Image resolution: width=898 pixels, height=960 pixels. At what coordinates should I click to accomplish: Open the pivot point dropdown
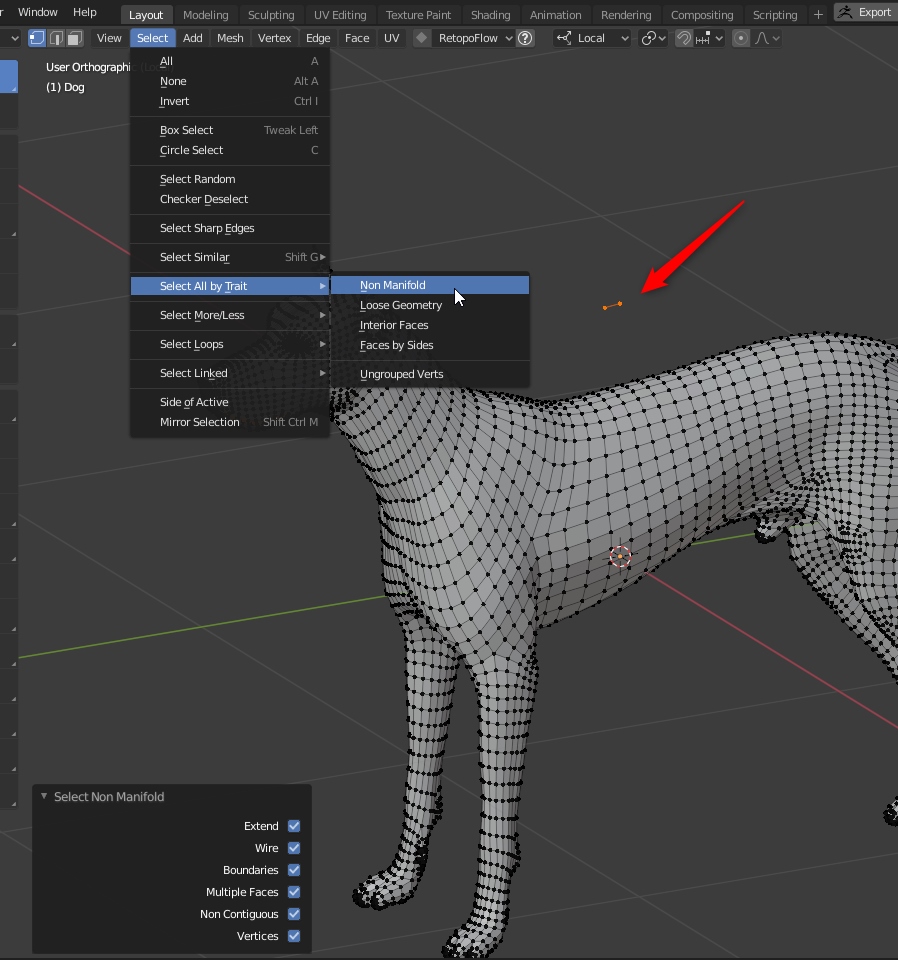pos(653,38)
